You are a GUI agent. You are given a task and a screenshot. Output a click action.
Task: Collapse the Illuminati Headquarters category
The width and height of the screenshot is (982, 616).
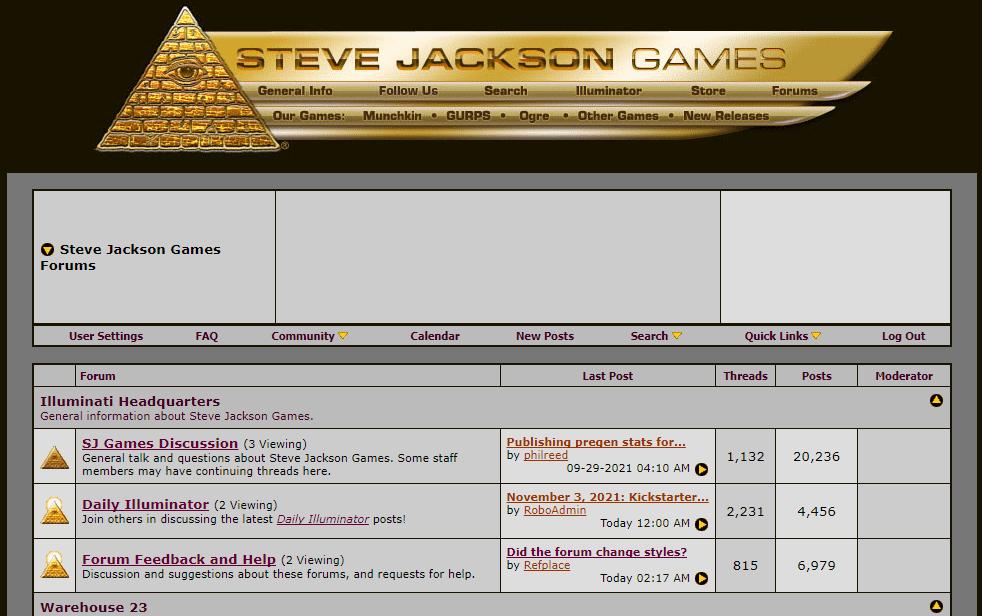[936, 401]
